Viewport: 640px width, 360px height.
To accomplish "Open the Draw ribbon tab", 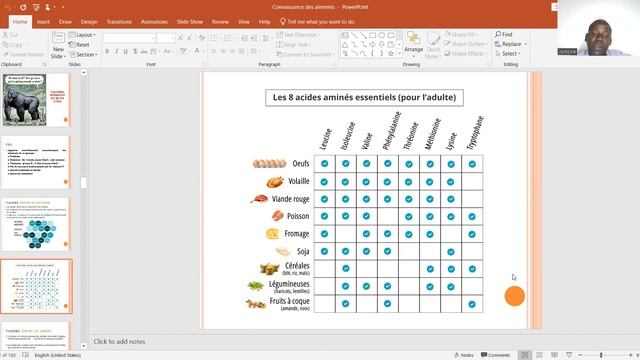I will 65,22.
